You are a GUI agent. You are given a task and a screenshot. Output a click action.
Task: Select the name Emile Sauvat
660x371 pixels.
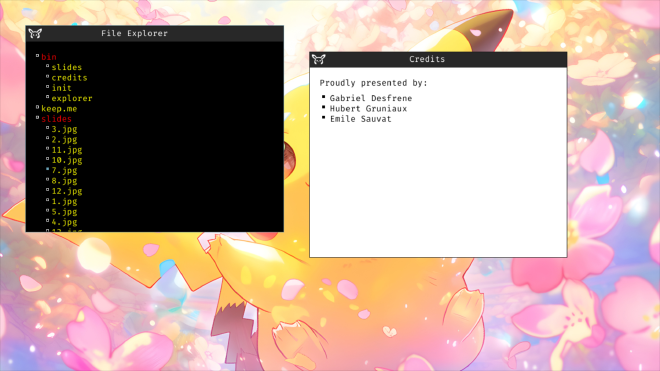point(361,119)
